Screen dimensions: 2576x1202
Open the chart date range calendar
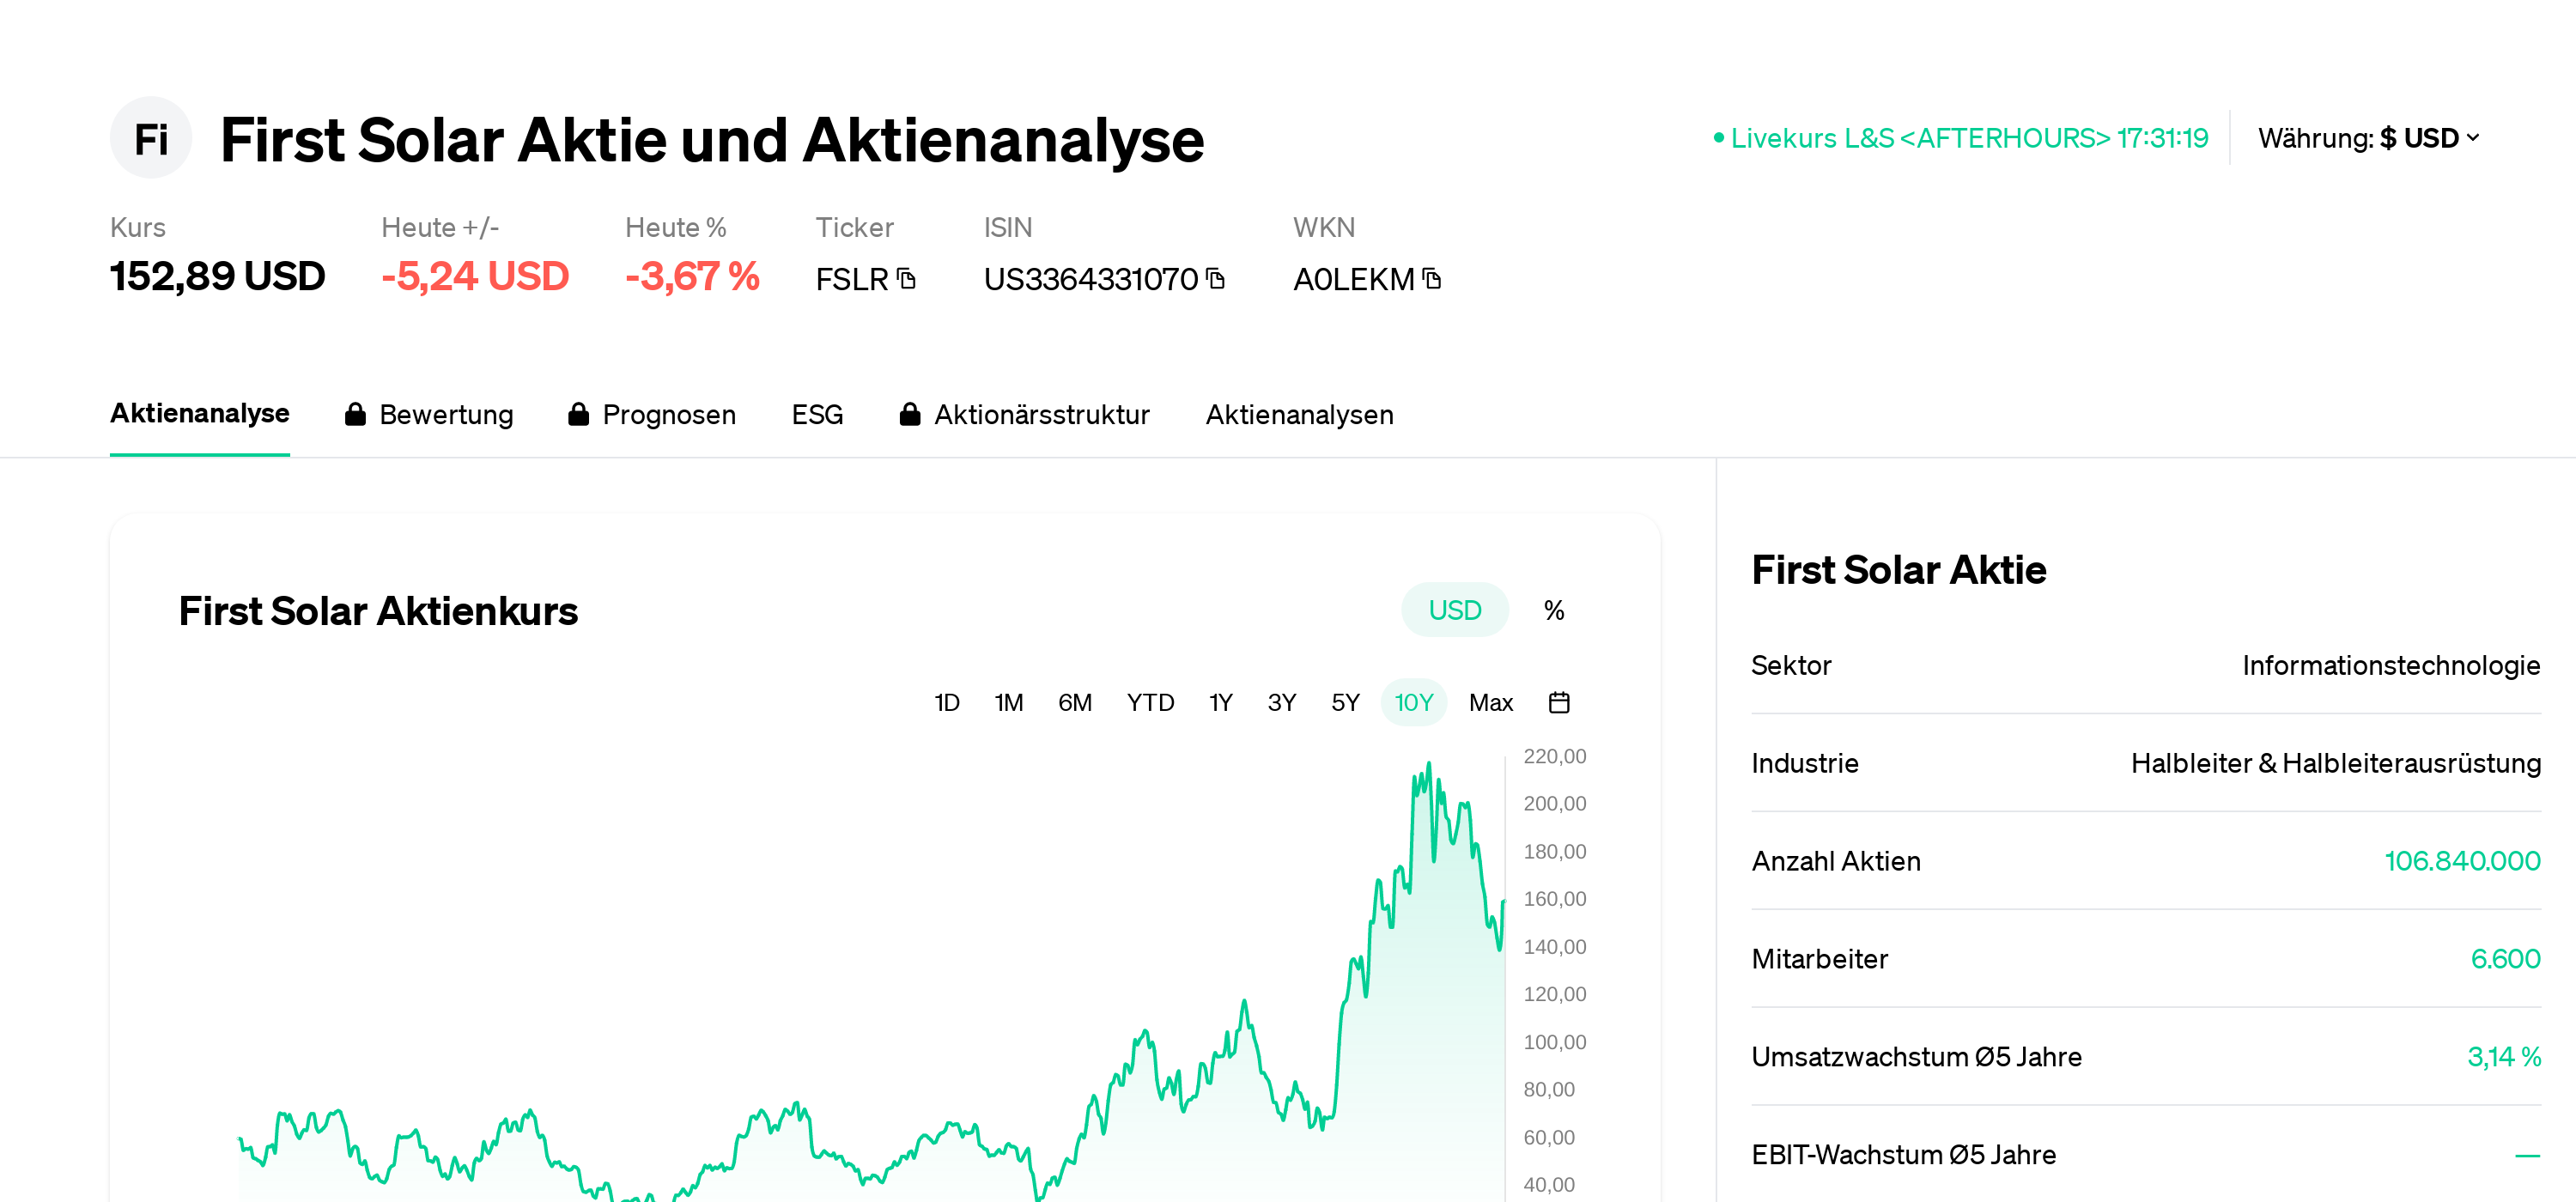tap(1558, 702)
